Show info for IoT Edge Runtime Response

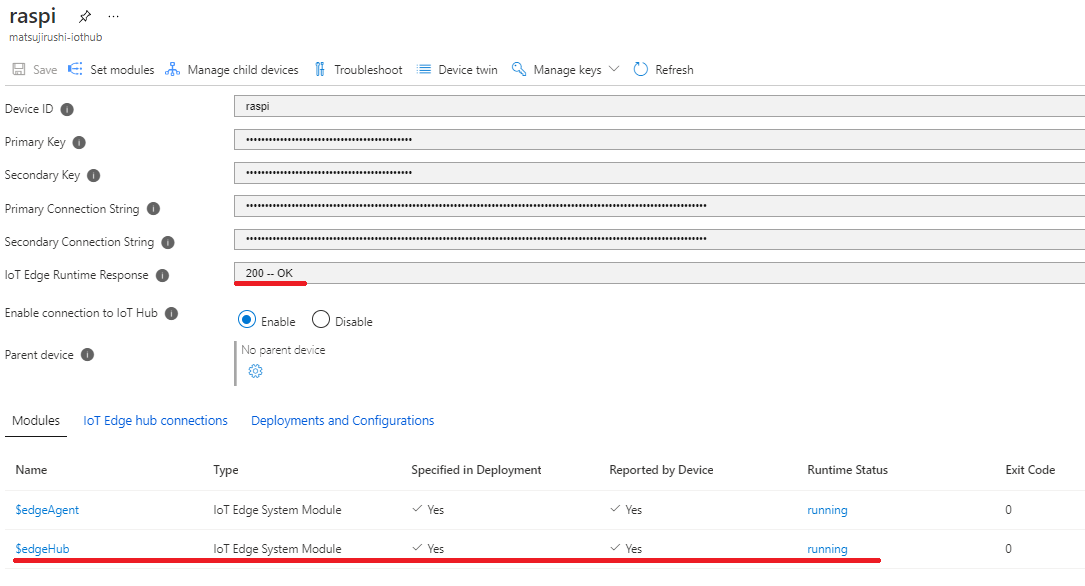pos(163,275)
